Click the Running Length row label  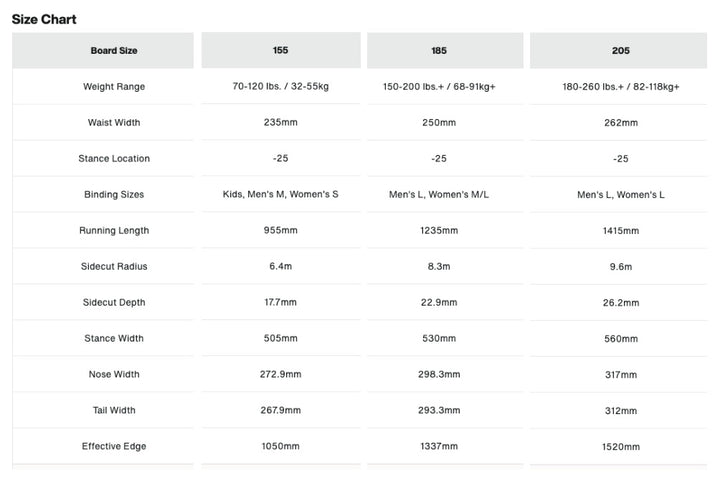pos(114,230)
